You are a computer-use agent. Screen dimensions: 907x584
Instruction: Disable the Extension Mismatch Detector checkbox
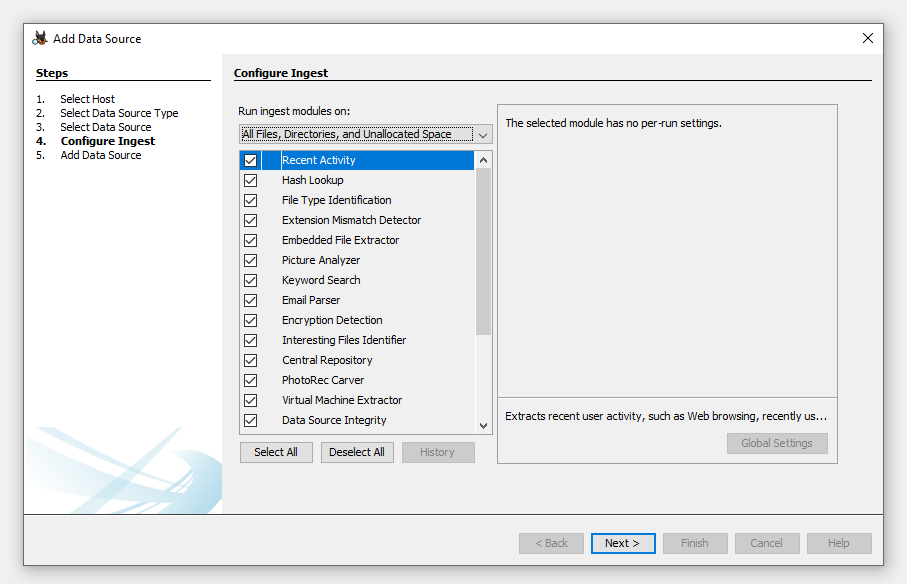click(x=250, y=220)
